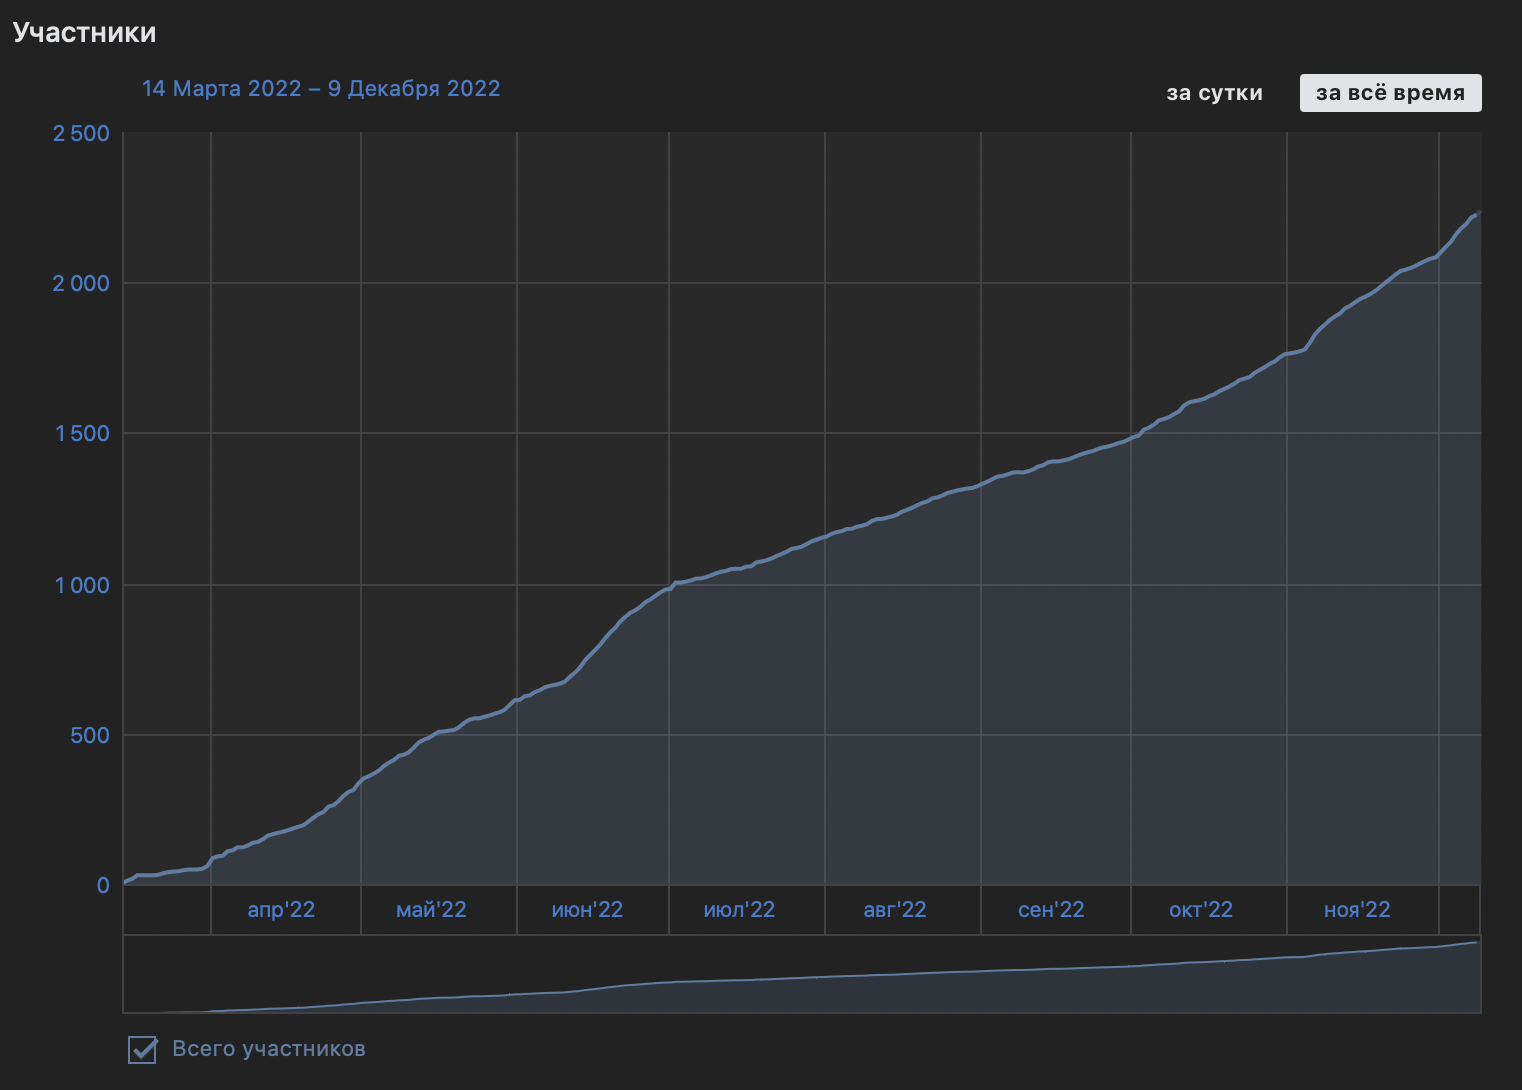Click the ноя'22 month label
The image size is (1522, 1090).
coord(1356,910)
